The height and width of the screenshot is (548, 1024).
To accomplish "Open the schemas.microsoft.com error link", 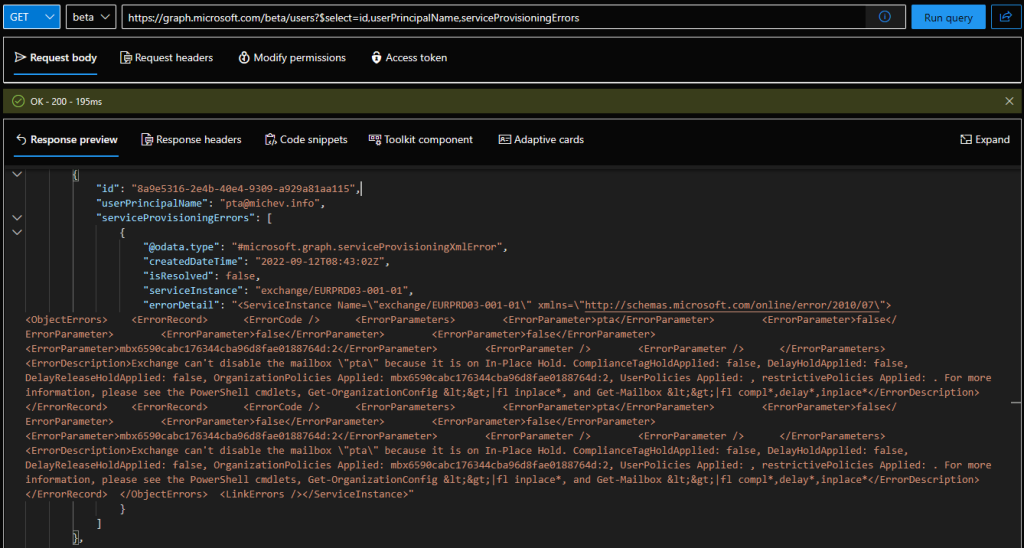I will tap(733, 305).
